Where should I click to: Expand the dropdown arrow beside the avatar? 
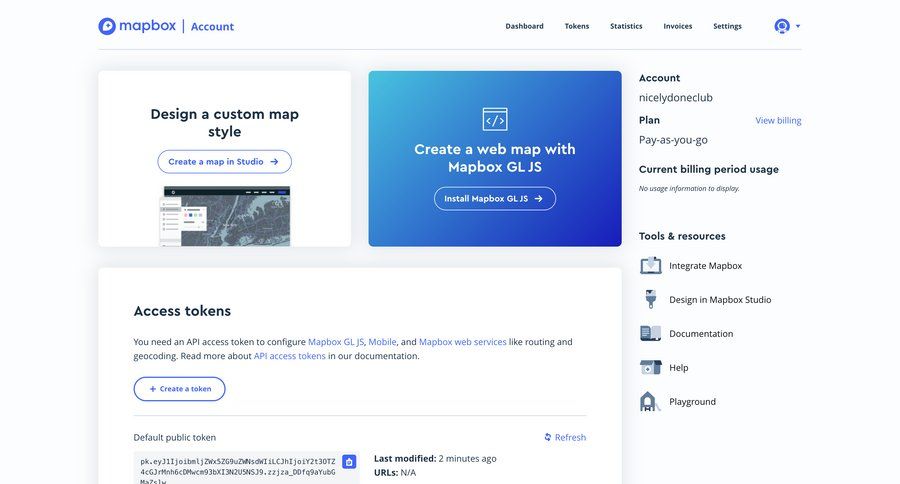798,26
